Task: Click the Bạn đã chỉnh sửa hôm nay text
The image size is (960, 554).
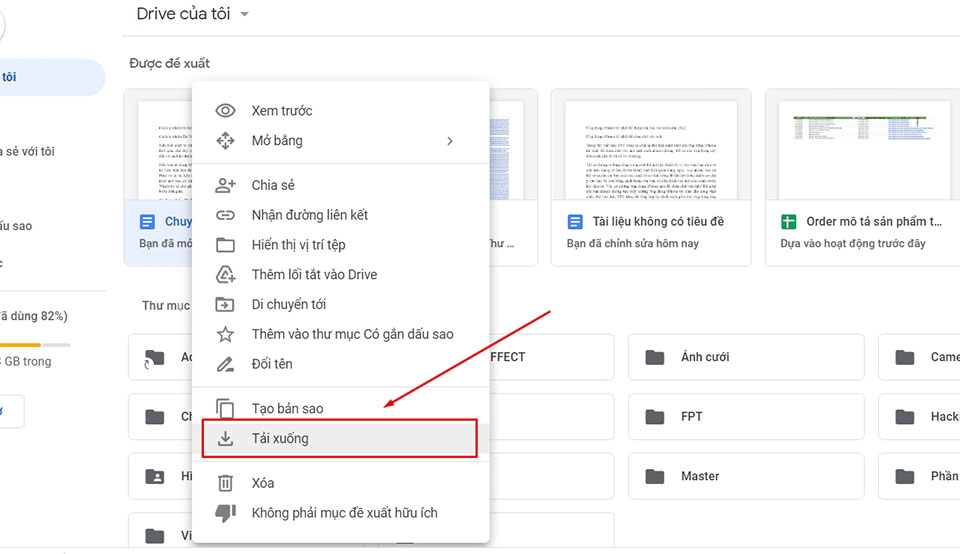Action: tap(632, 244)
